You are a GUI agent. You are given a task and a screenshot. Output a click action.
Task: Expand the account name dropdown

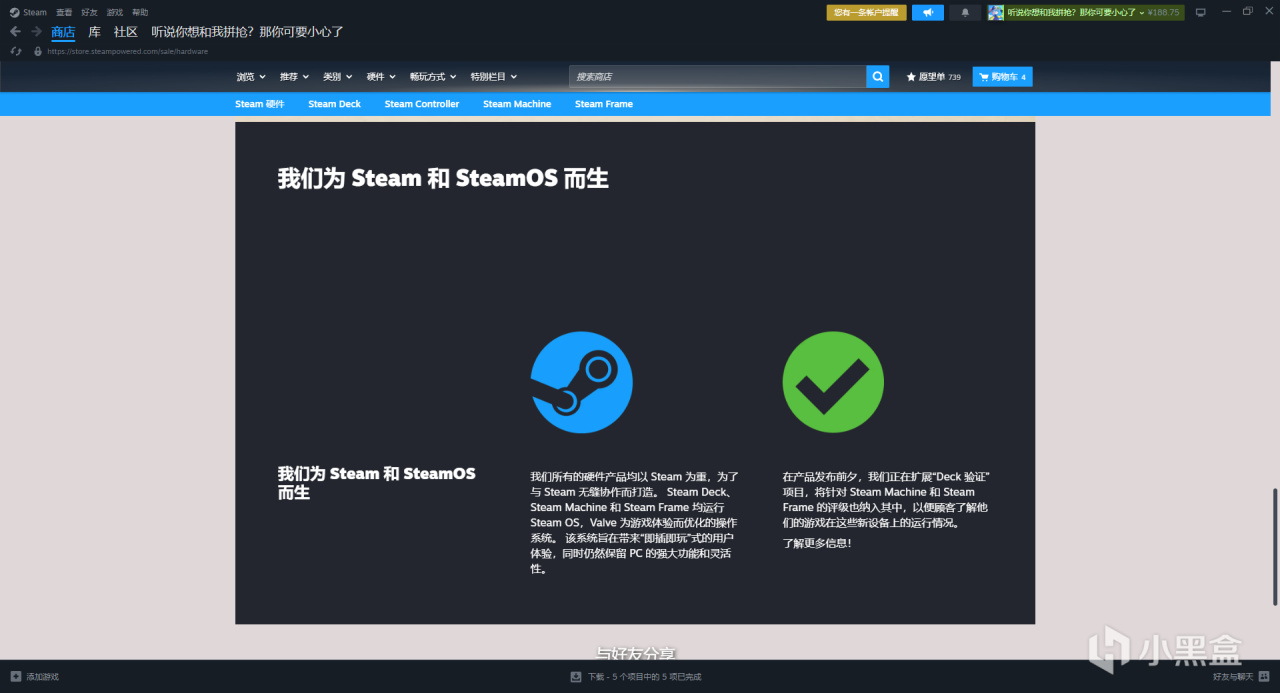tap(1076, 12)
